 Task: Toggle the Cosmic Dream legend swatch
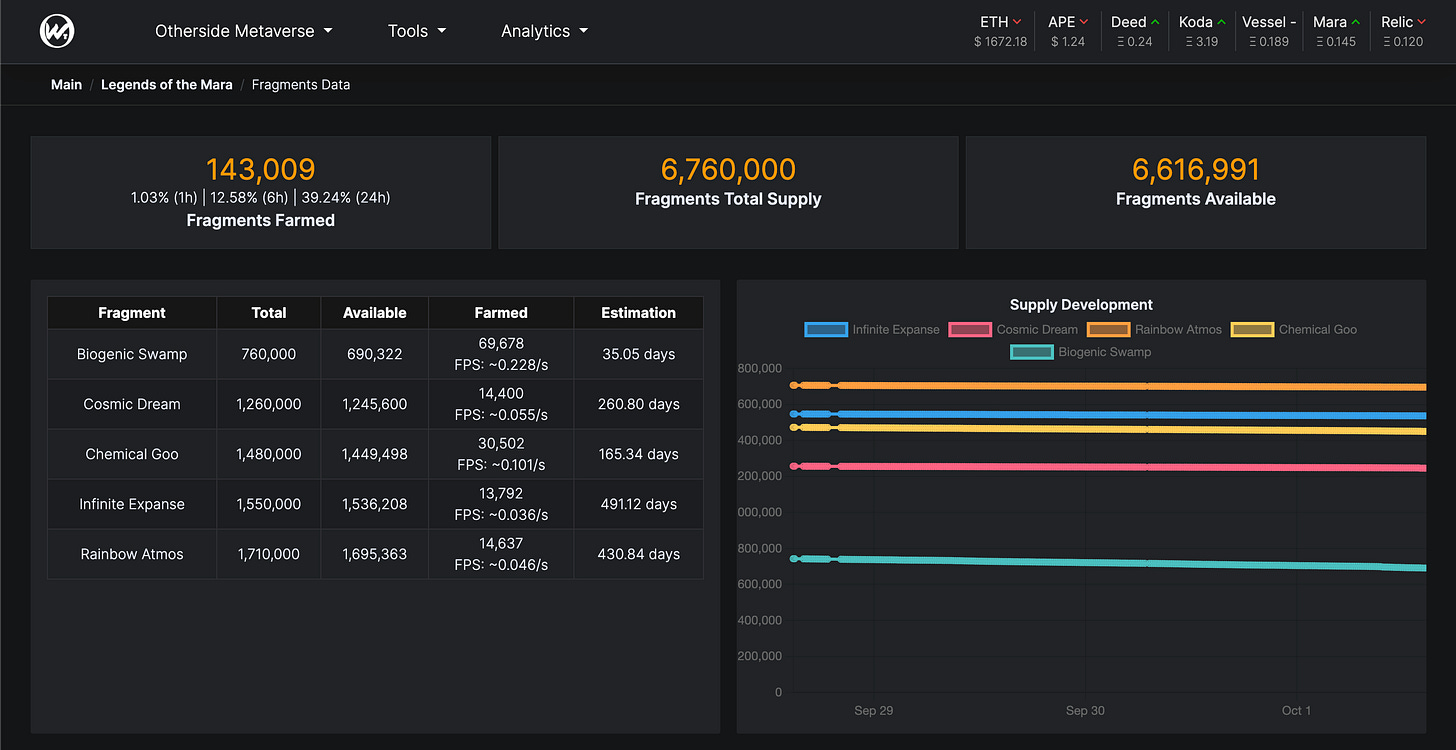coord(970,329)
